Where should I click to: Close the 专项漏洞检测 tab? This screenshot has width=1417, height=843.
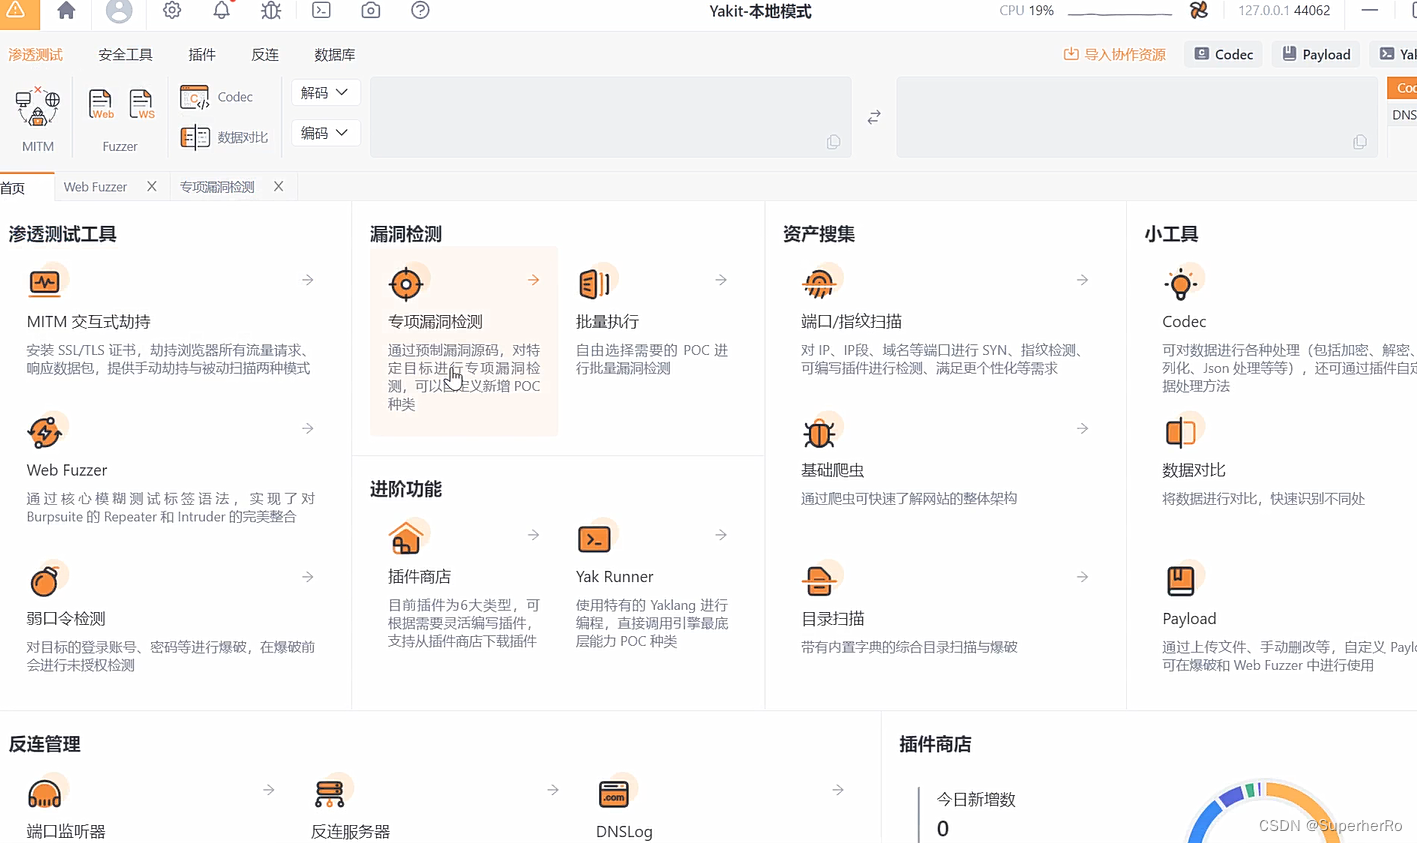coord(279,186)
